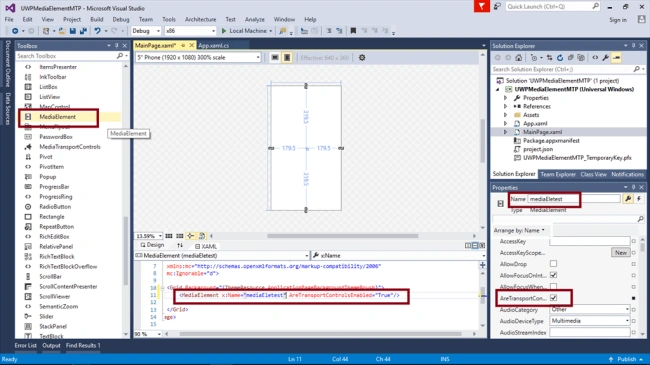This screenshot has width=650, height=365.
Task: Switch to Class View tab
Action: click(x=594, y=174)
